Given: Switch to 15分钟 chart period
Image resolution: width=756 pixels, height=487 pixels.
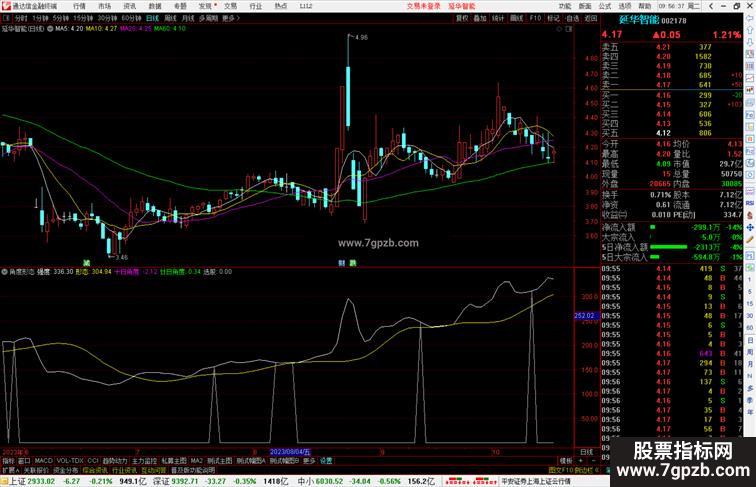Looking at the screenshot, I should click(83, 18).
